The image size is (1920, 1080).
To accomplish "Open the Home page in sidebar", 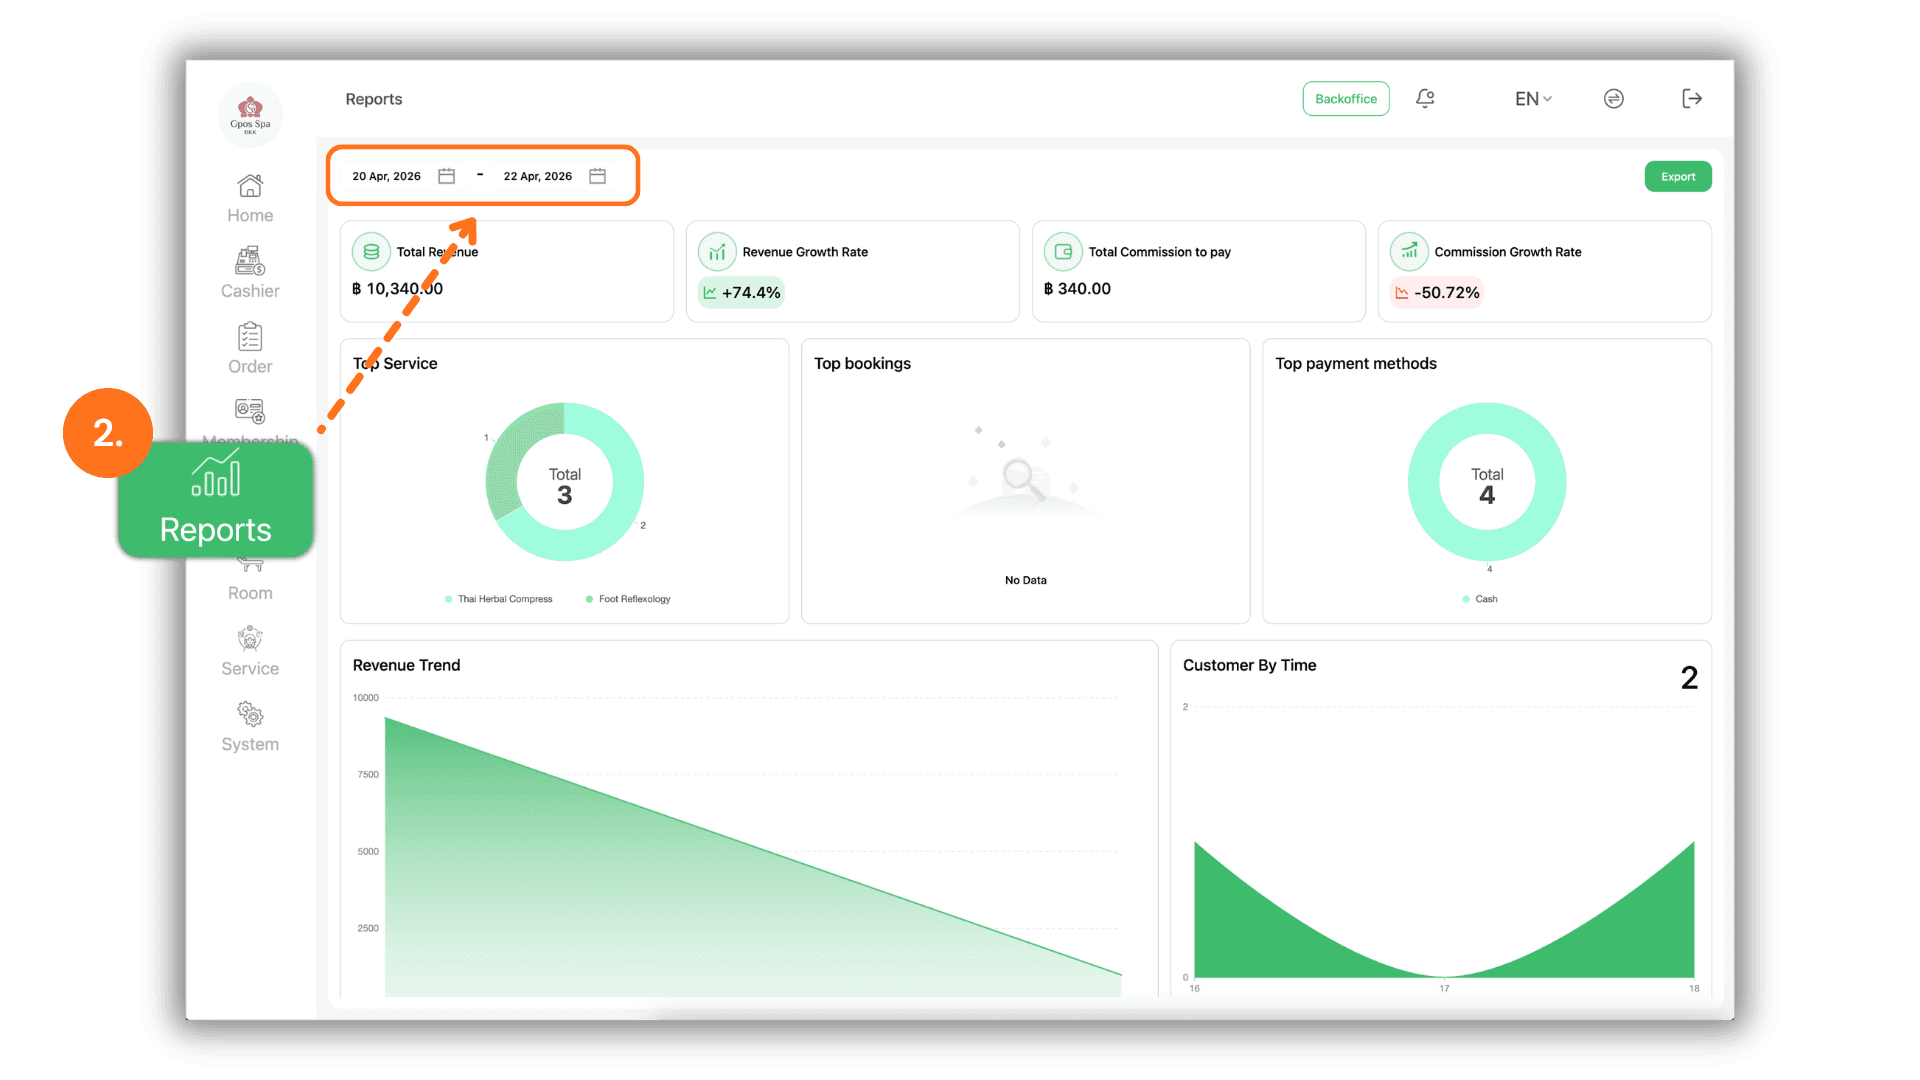I will [250, 199].
